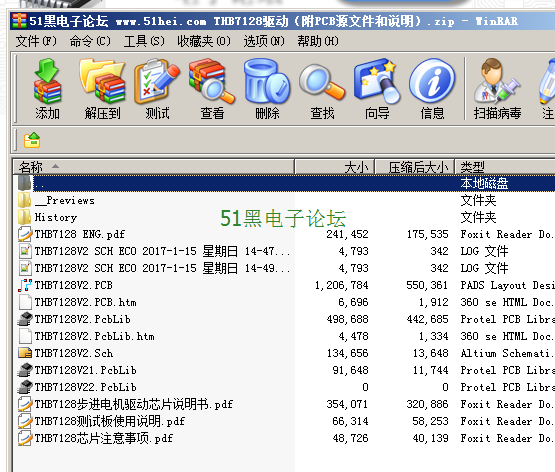Open the 选项(N) menu
Image resolution: width=555 pixels, height=472 pixels.
click(x=264, y=41)
